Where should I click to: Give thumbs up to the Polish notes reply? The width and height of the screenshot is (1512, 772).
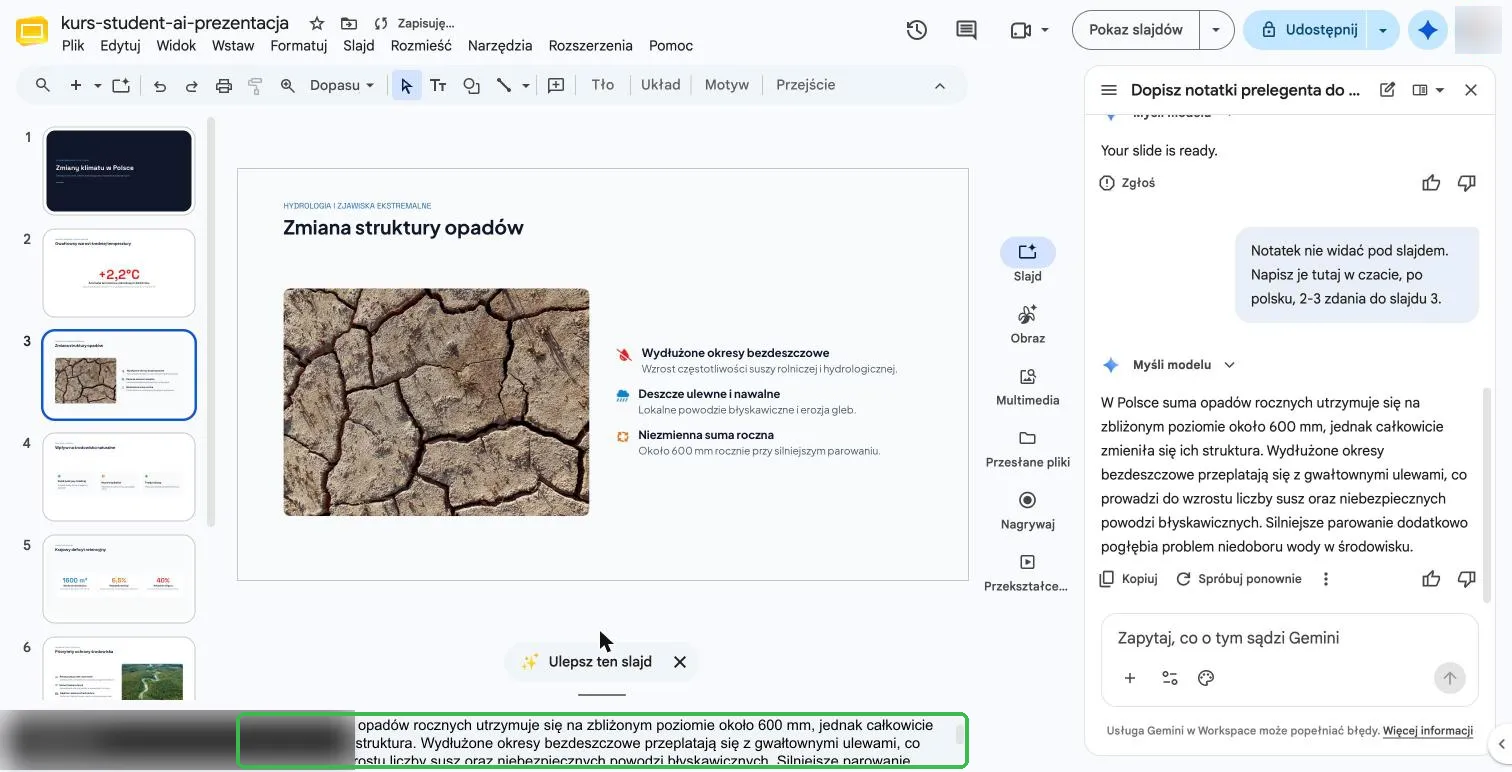click(x=1431, y=579)
